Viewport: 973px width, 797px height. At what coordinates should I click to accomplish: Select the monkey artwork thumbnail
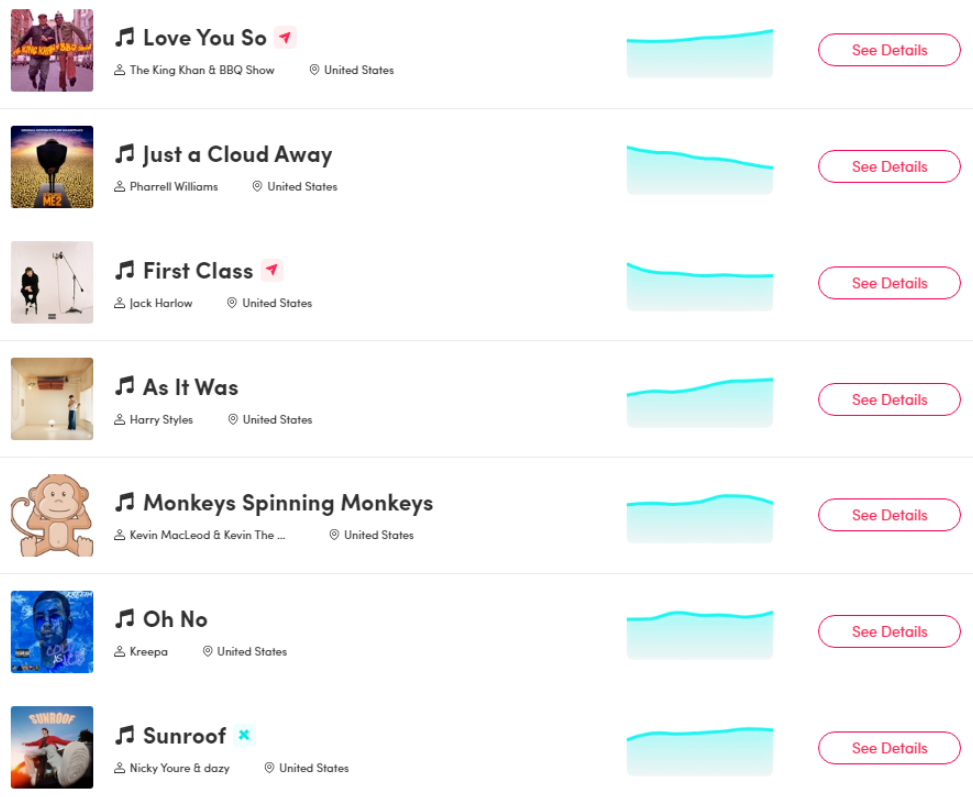coord(52,515)
